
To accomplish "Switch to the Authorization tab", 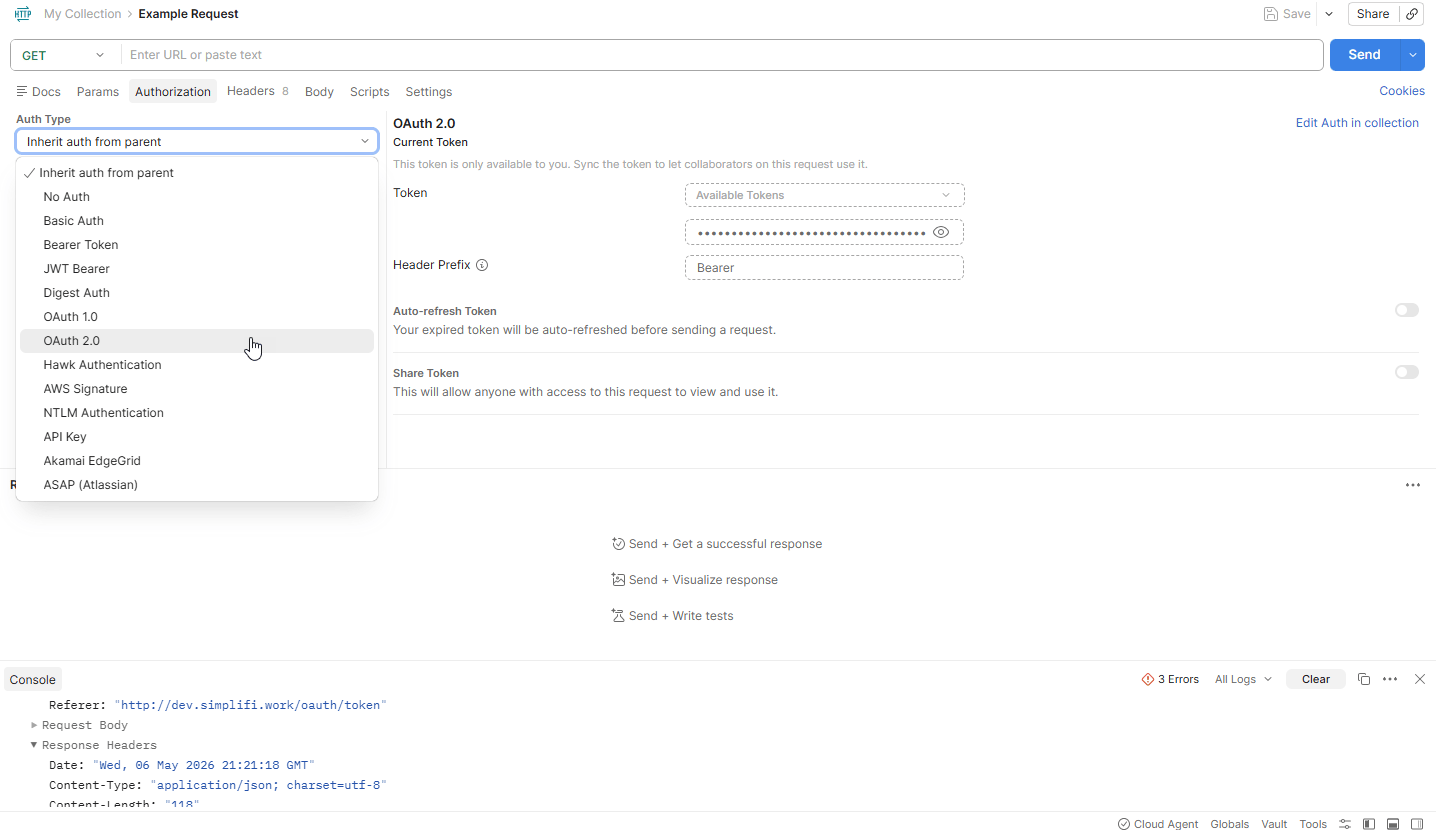I will tap(173, 91).
